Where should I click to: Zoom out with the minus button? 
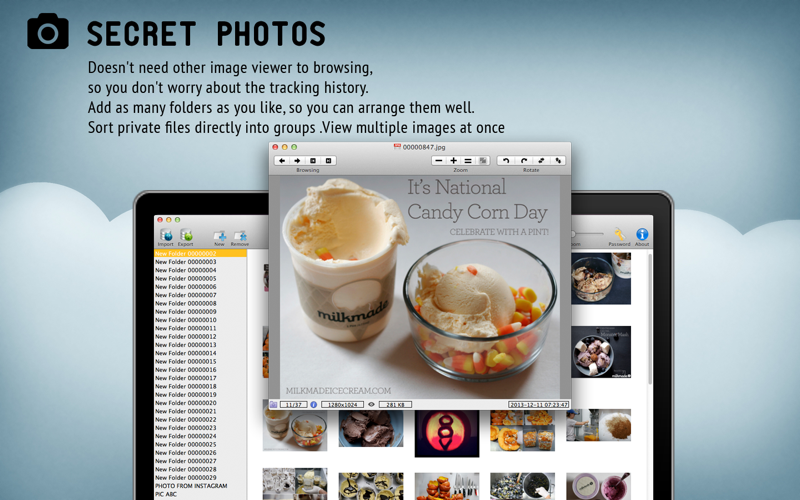click(x=439, y=161)
